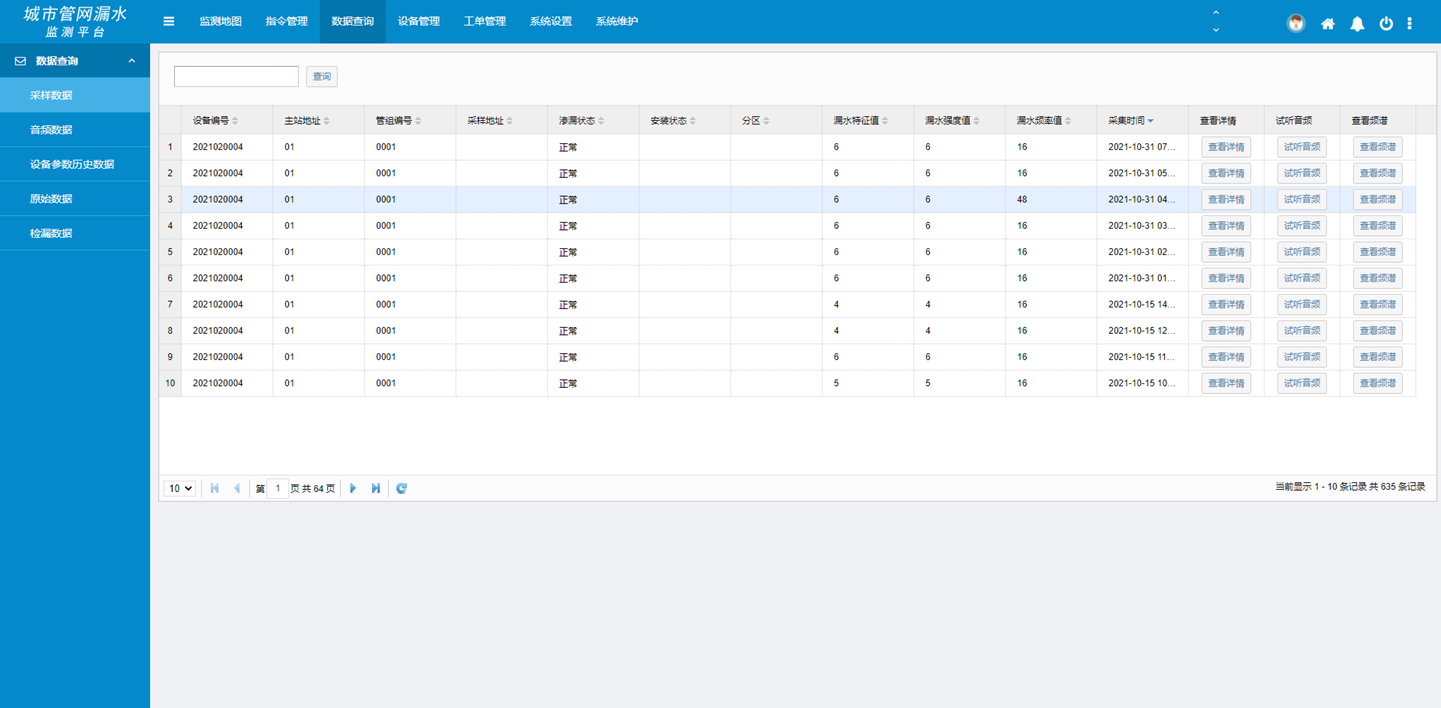Open the home icon in header

point(1328,24)
